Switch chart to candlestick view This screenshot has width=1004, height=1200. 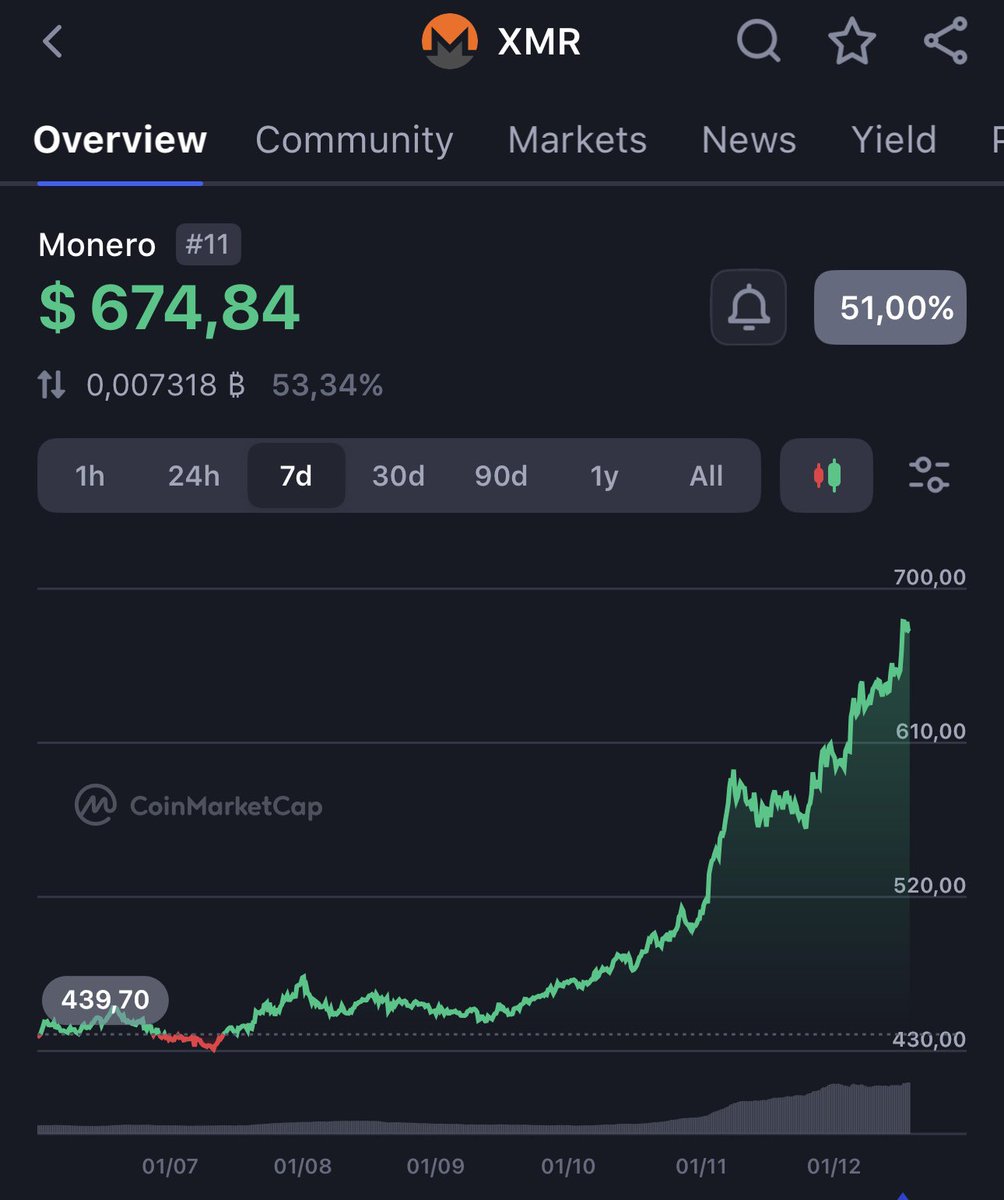coord(826,476)
